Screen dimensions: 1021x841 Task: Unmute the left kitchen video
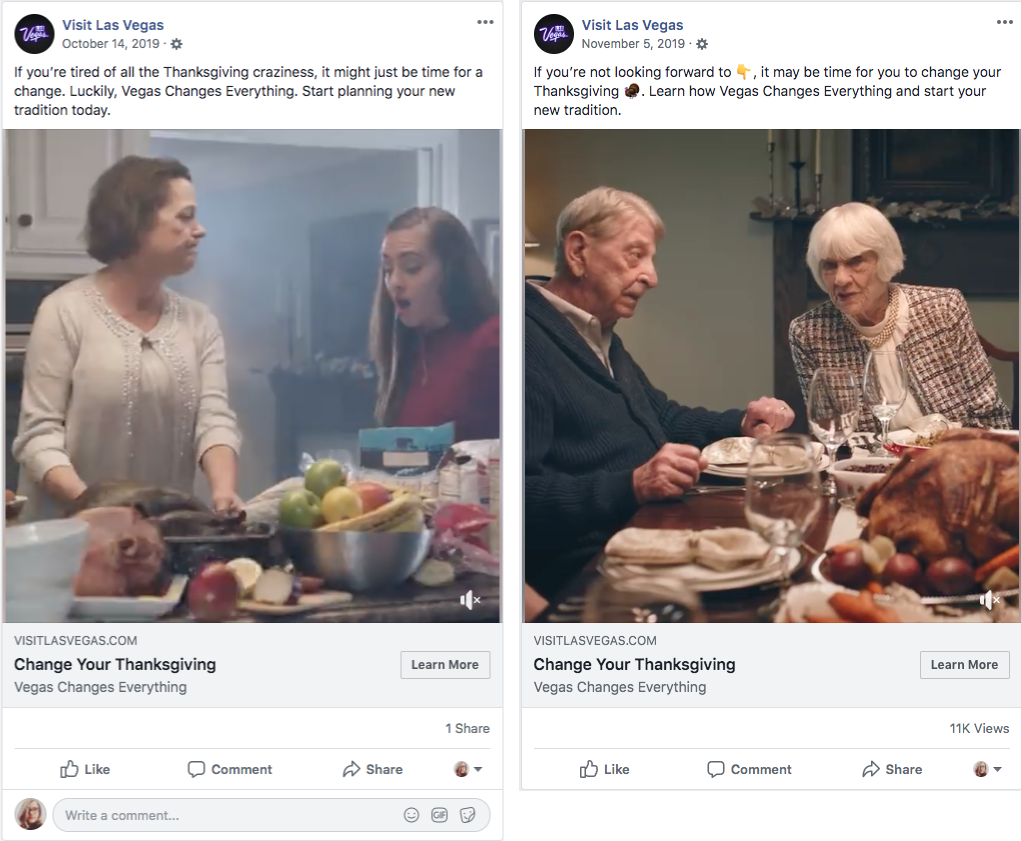[x=470, y=600]
